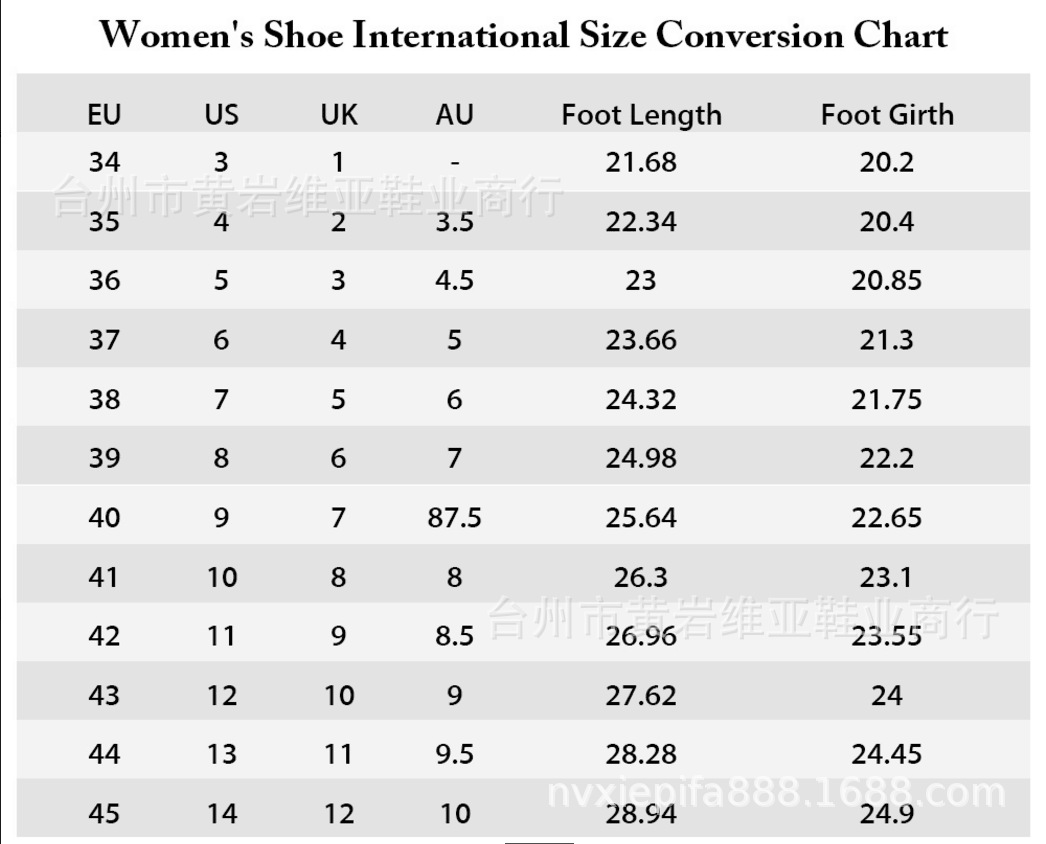Select EU size 34 cell
The image size is (1046, 844).
(103, 162)
